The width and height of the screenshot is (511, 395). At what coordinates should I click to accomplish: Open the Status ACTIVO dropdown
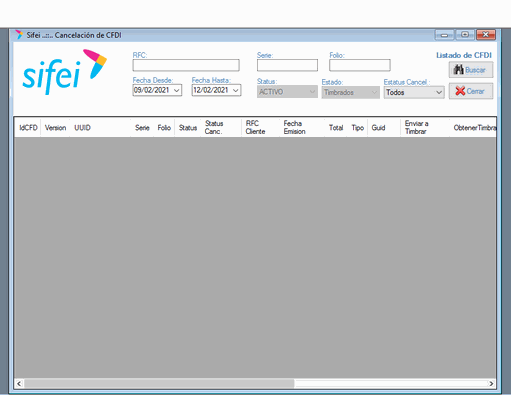(x=287, y=92)
